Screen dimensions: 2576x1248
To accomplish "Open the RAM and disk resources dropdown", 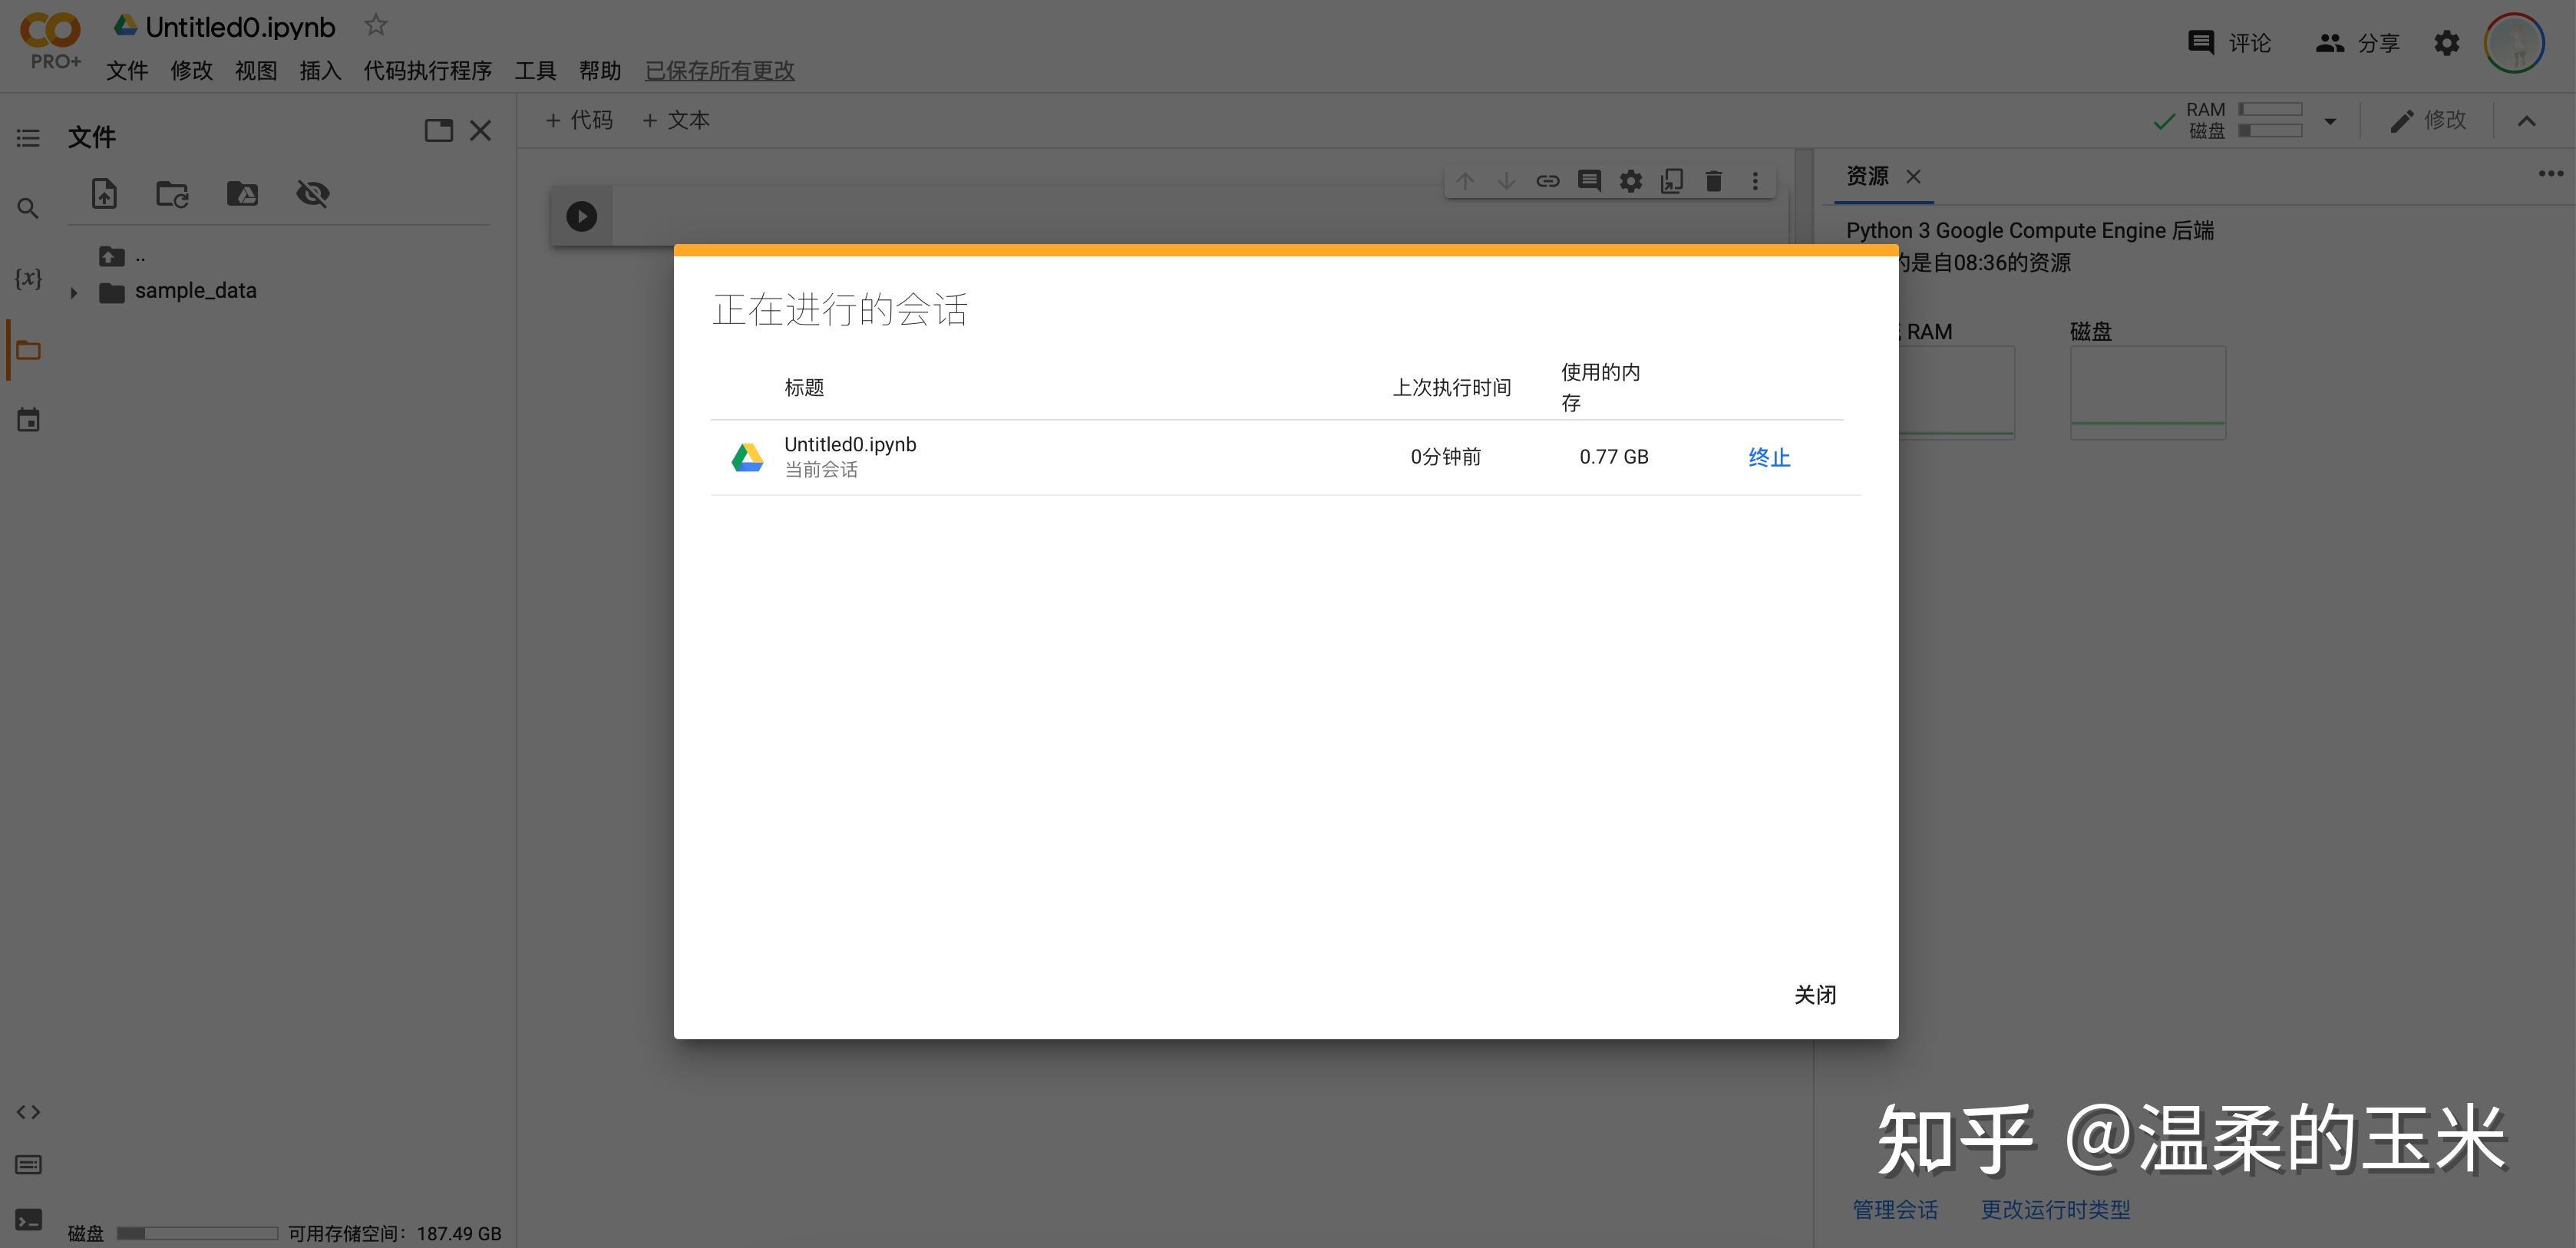I will (x=2330, y=120).
